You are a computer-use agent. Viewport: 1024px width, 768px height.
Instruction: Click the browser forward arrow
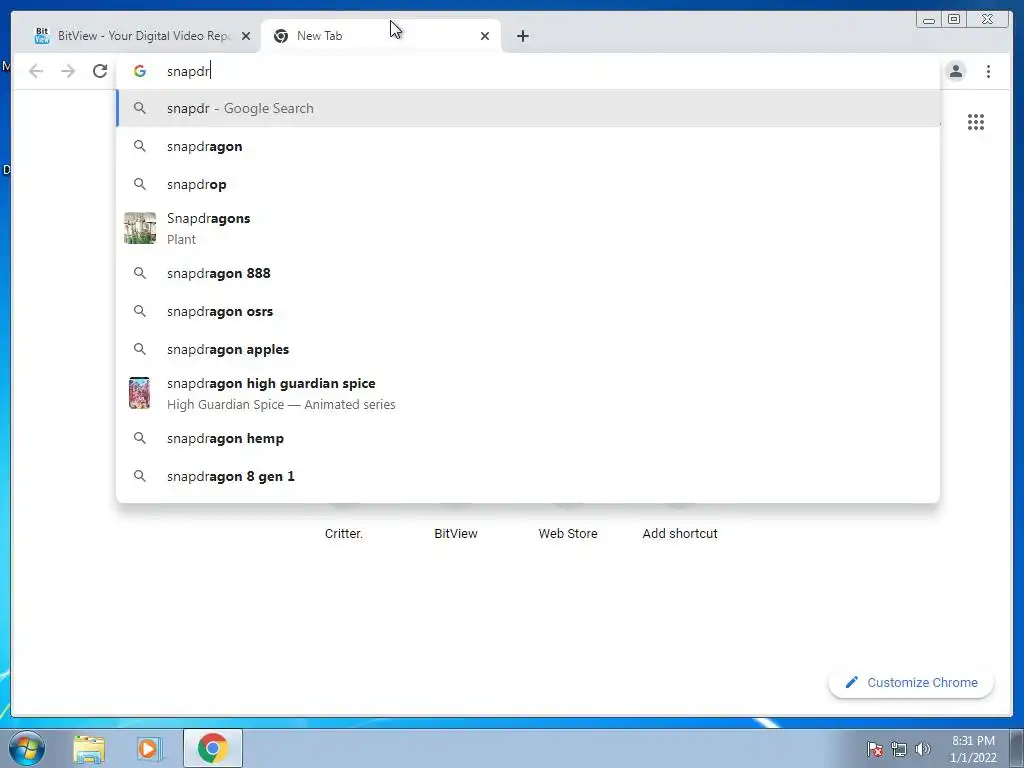pos(68,71)
